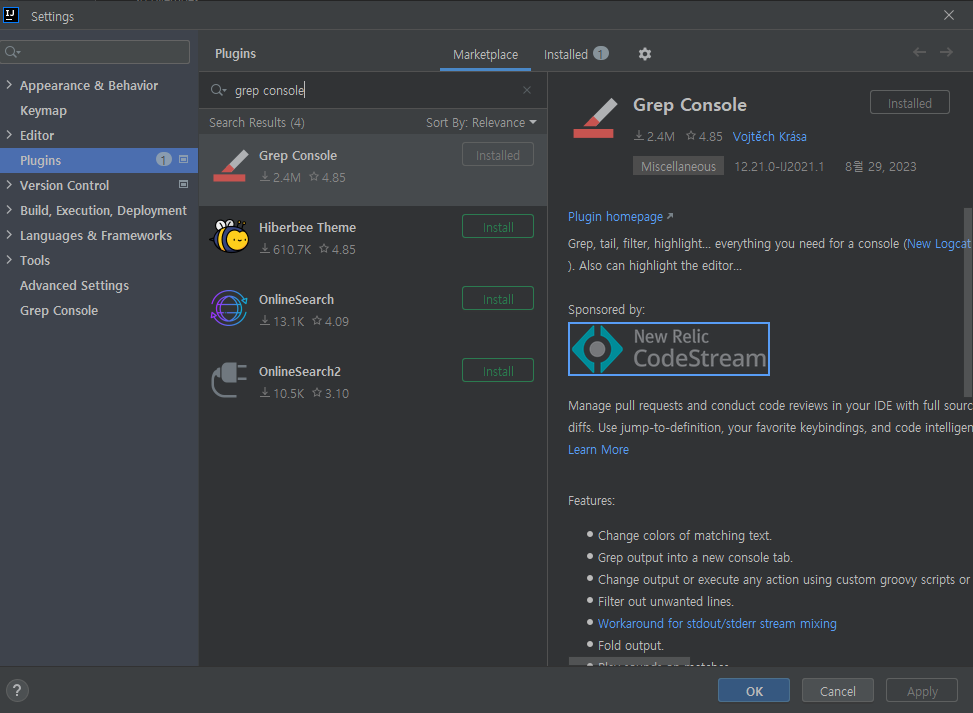This screenshot has width=973, height=713.
Task: Expand Languages & Frameworks section
Action: tap(9, 235)
